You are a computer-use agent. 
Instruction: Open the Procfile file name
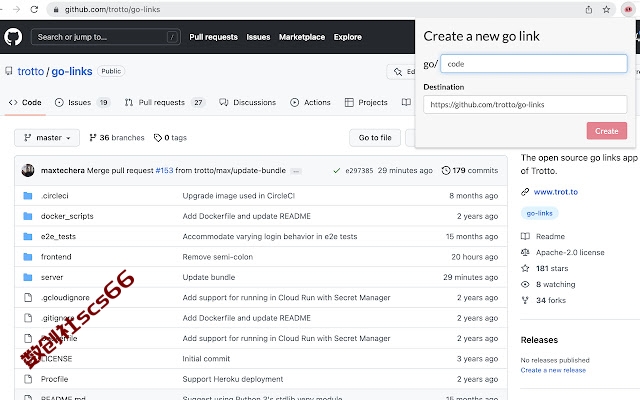point(54,379)
